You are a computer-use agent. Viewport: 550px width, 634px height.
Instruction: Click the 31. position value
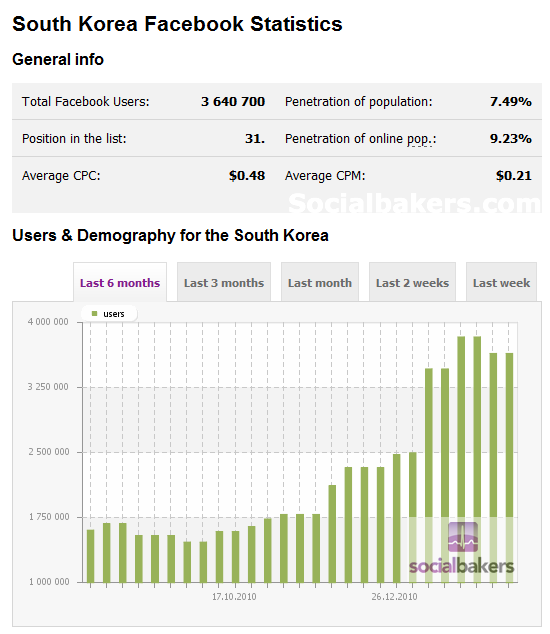[255, 139]
